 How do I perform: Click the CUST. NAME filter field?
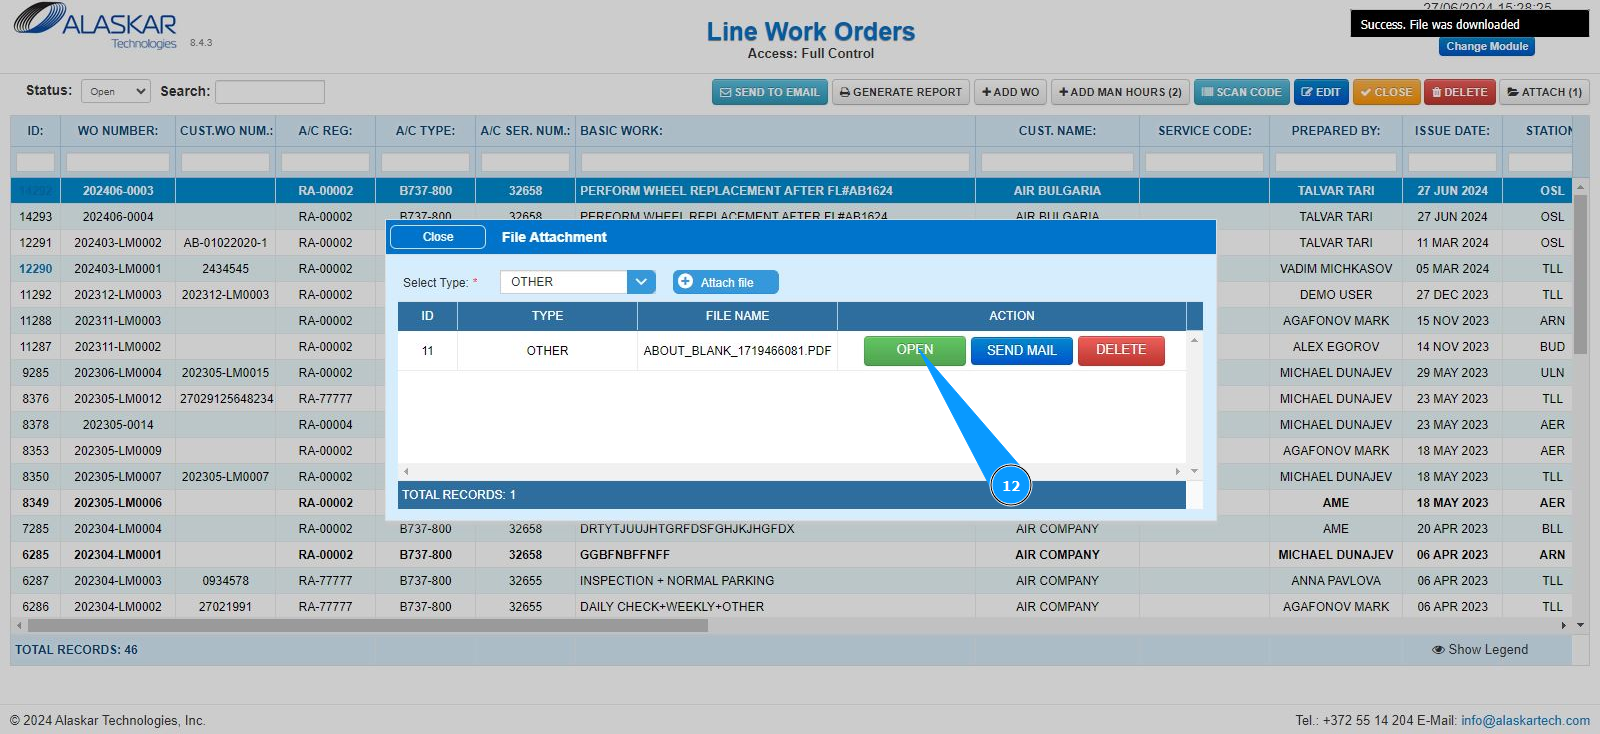tap(1057, 162)
